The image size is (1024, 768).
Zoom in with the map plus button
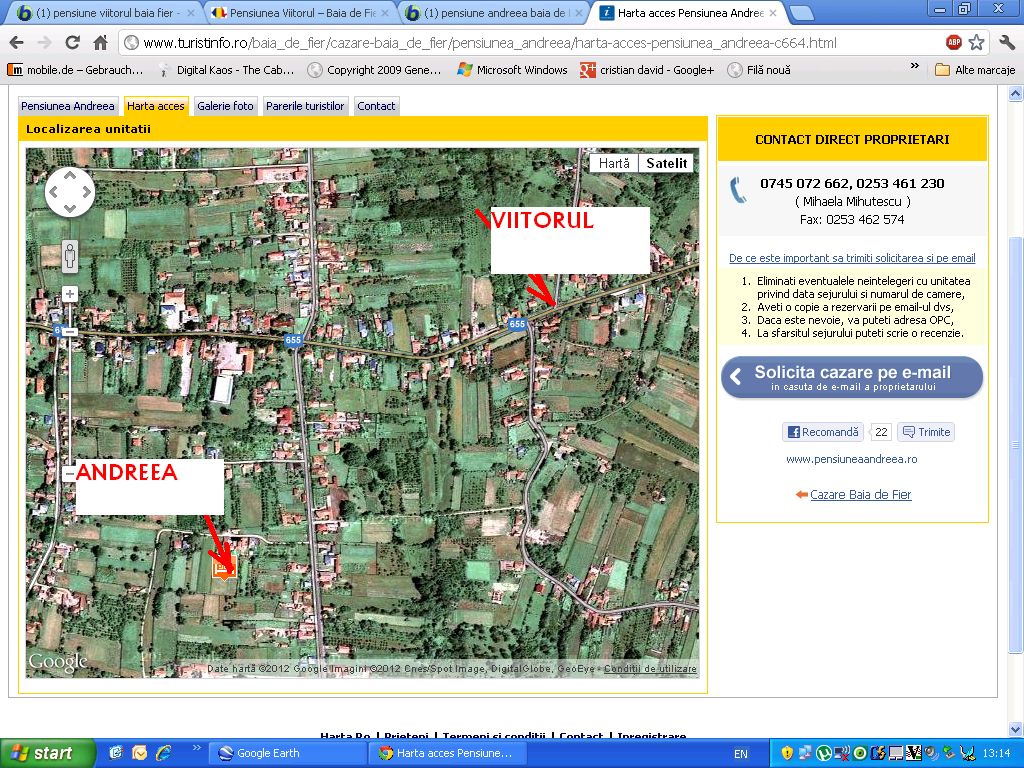point(70,294)
